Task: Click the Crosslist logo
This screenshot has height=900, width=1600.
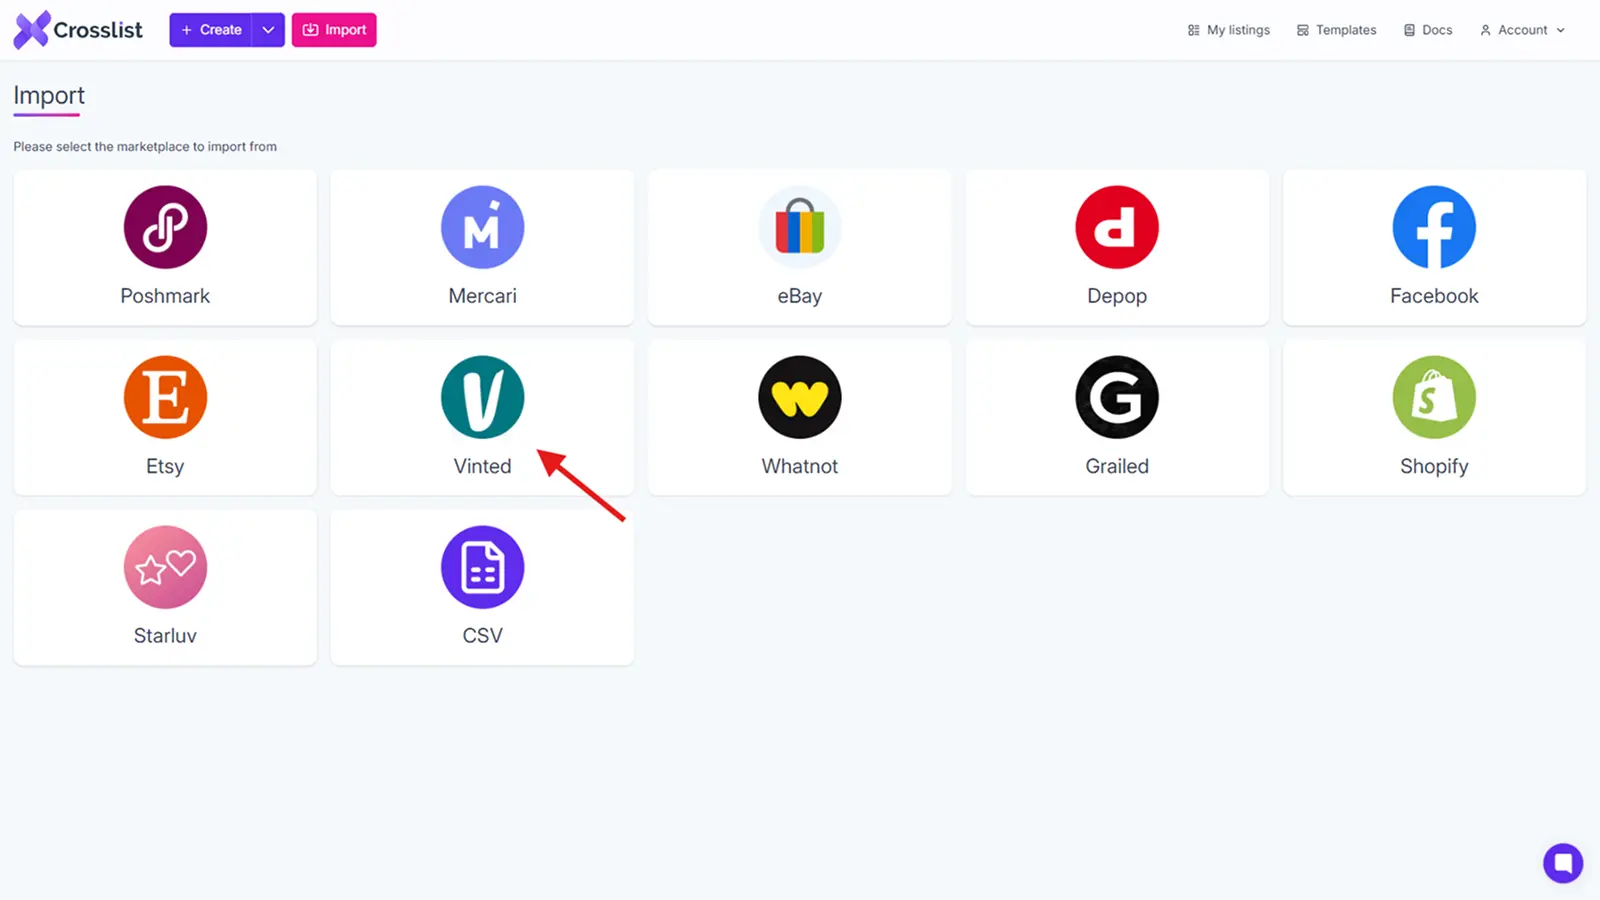Action: (x=78, y=30)
